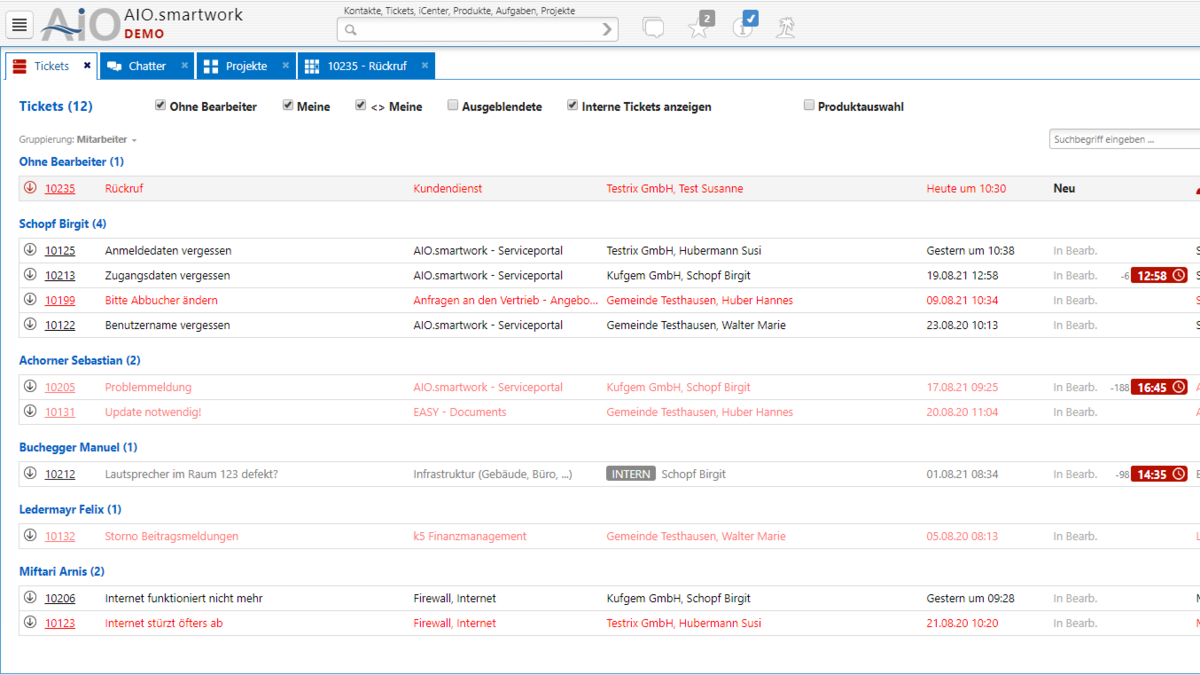Close the Chatter tab
The image size is (1200, 675).
[x=184, y=66]
